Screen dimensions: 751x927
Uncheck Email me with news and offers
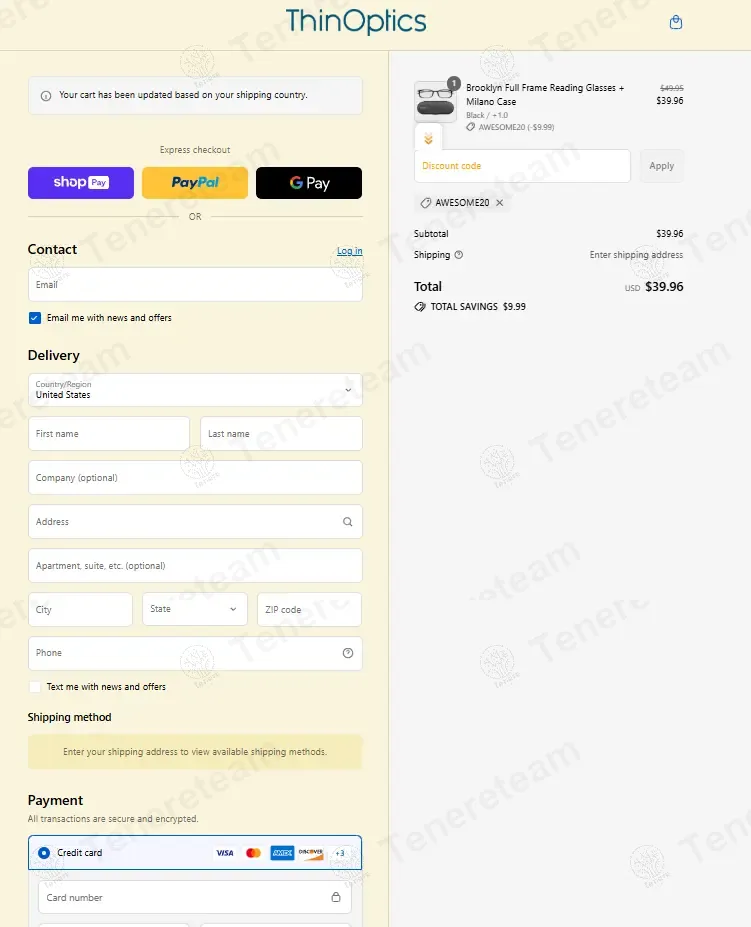pyautogui.click(x=35, y=318)
